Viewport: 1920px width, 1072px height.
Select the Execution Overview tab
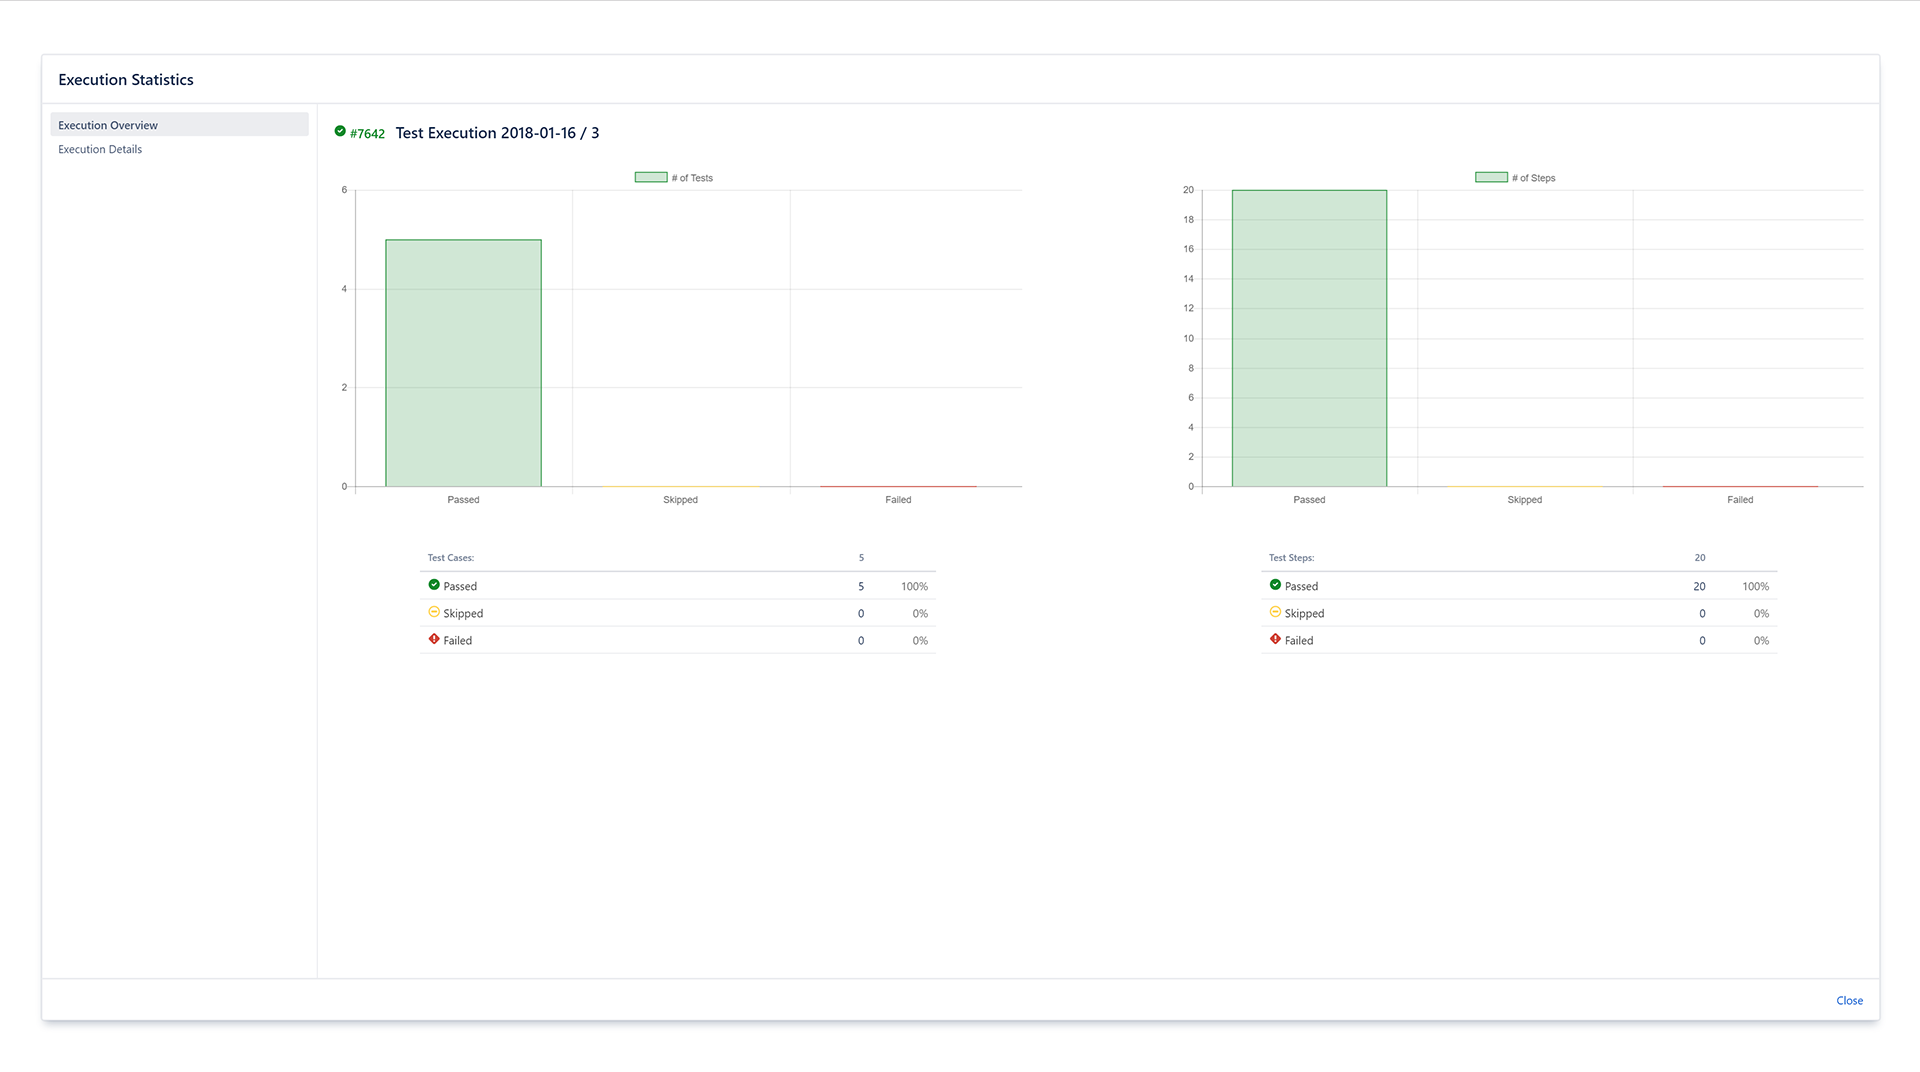point(179,125)
